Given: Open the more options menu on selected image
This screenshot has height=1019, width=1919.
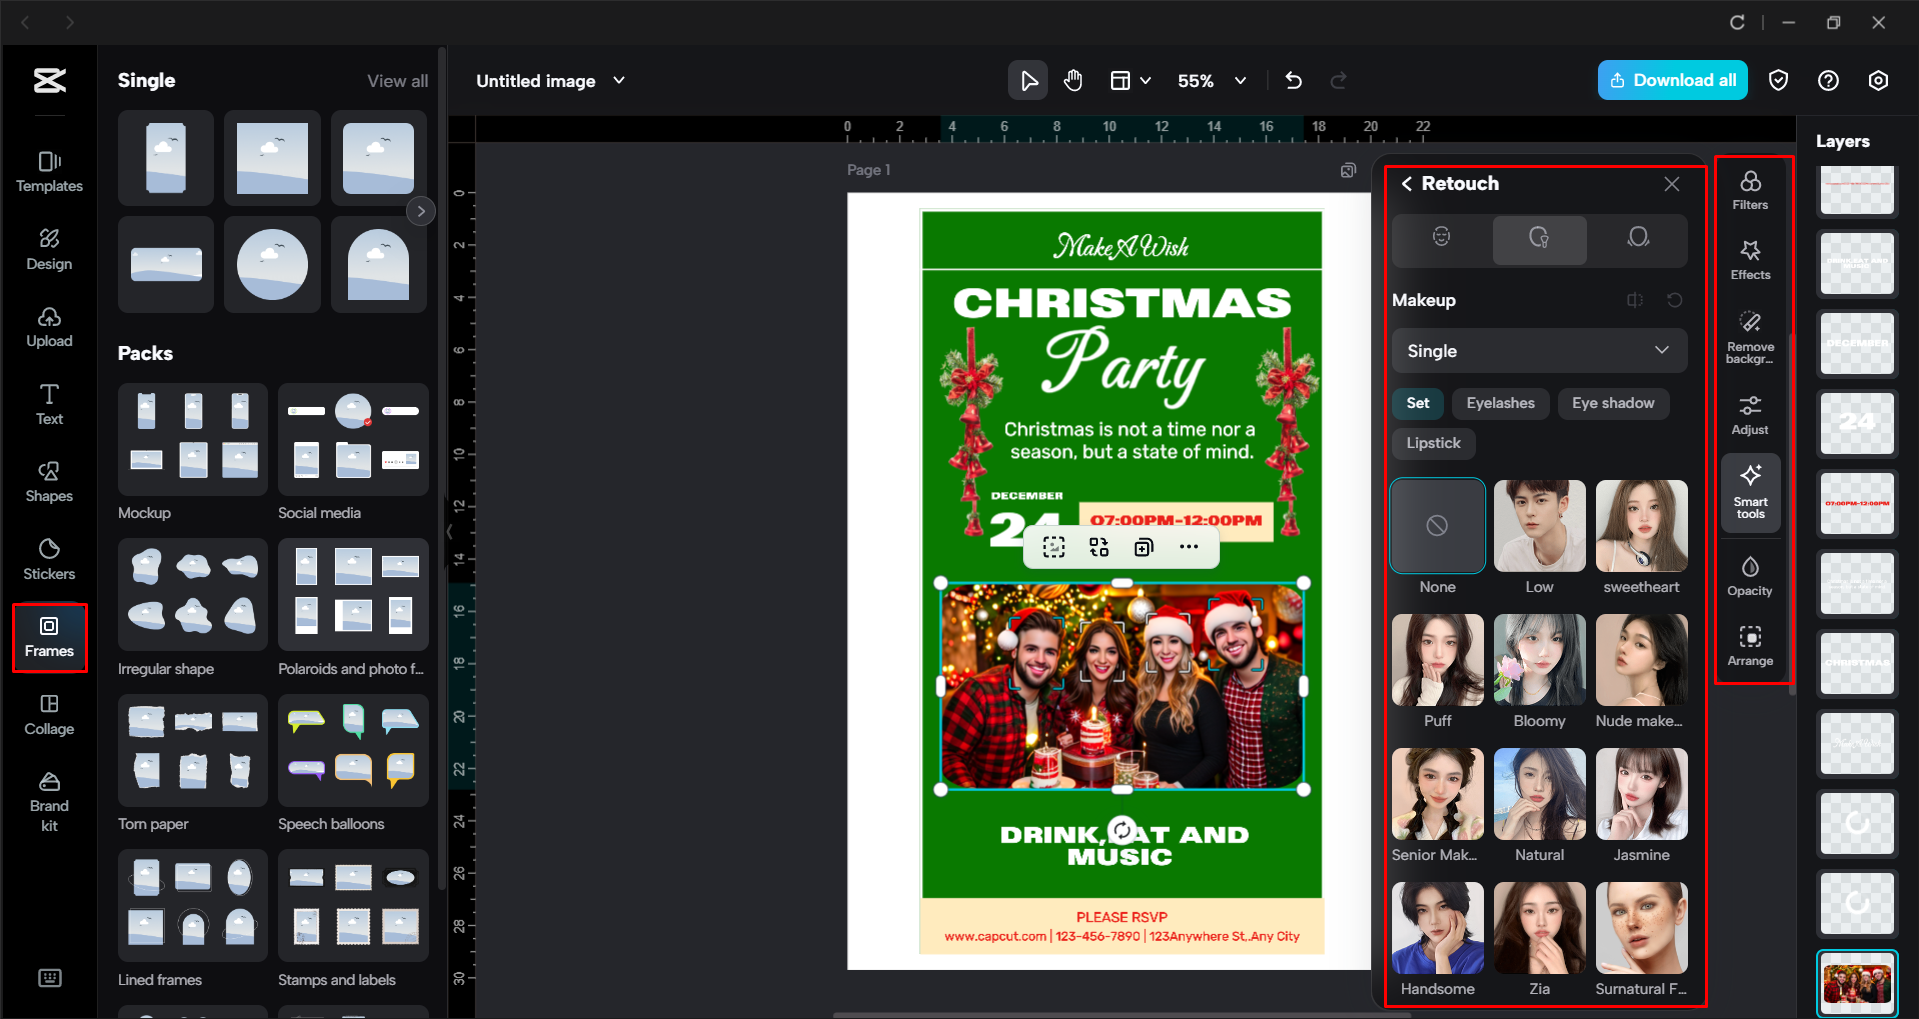Looking at the screenshot, I should 1189,547.
